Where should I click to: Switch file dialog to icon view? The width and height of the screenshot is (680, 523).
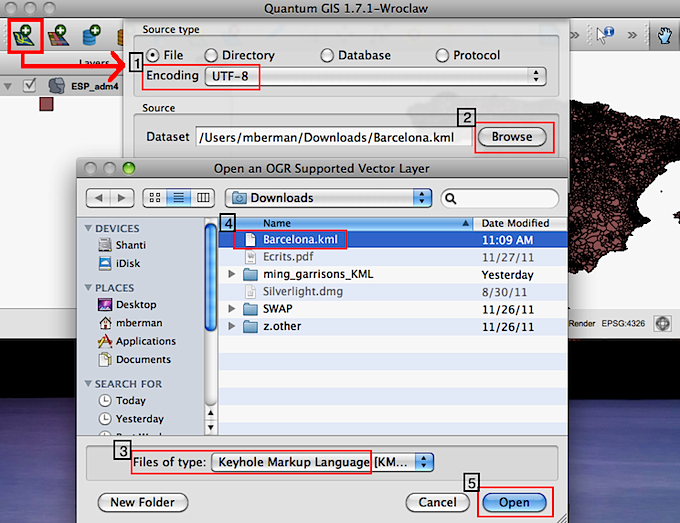coord(155,198)
